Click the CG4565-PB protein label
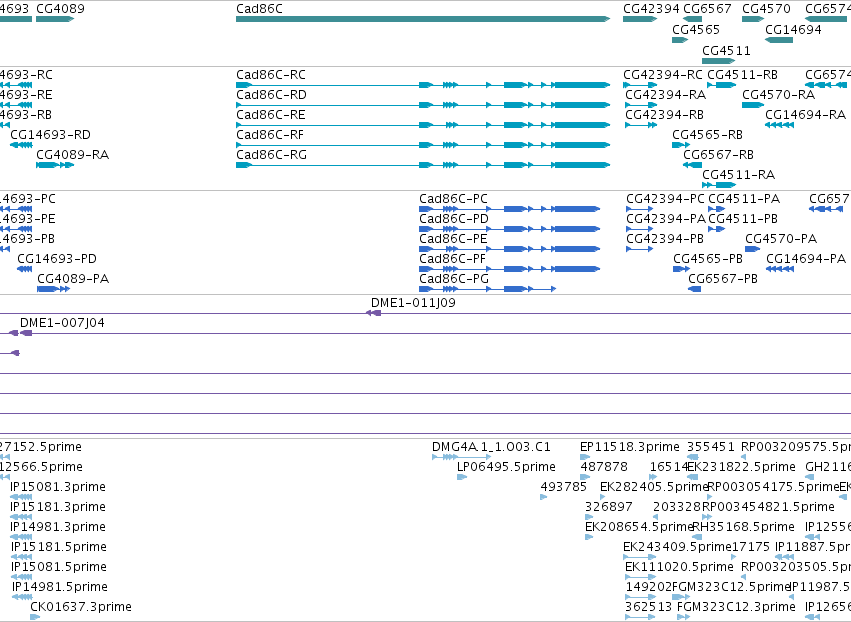Screen dimensions: 851x622 (x=708, y=259)
